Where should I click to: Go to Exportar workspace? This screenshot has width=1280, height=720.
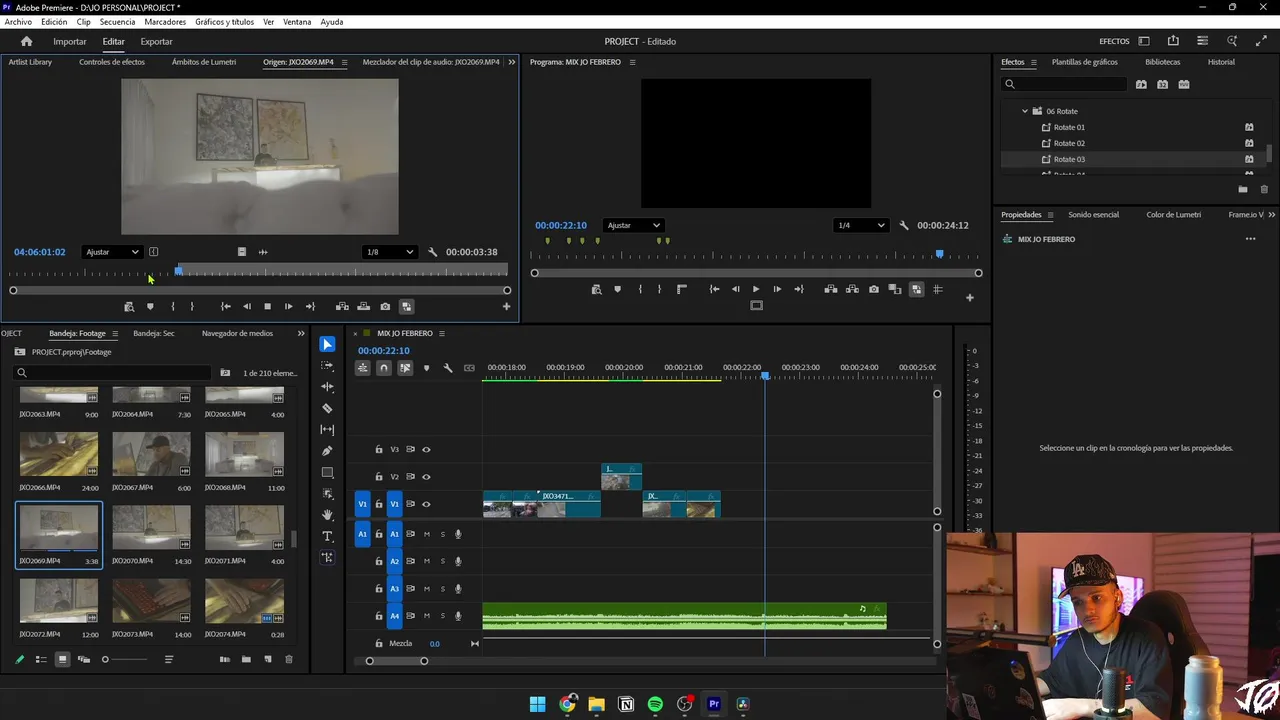[156, 41]
